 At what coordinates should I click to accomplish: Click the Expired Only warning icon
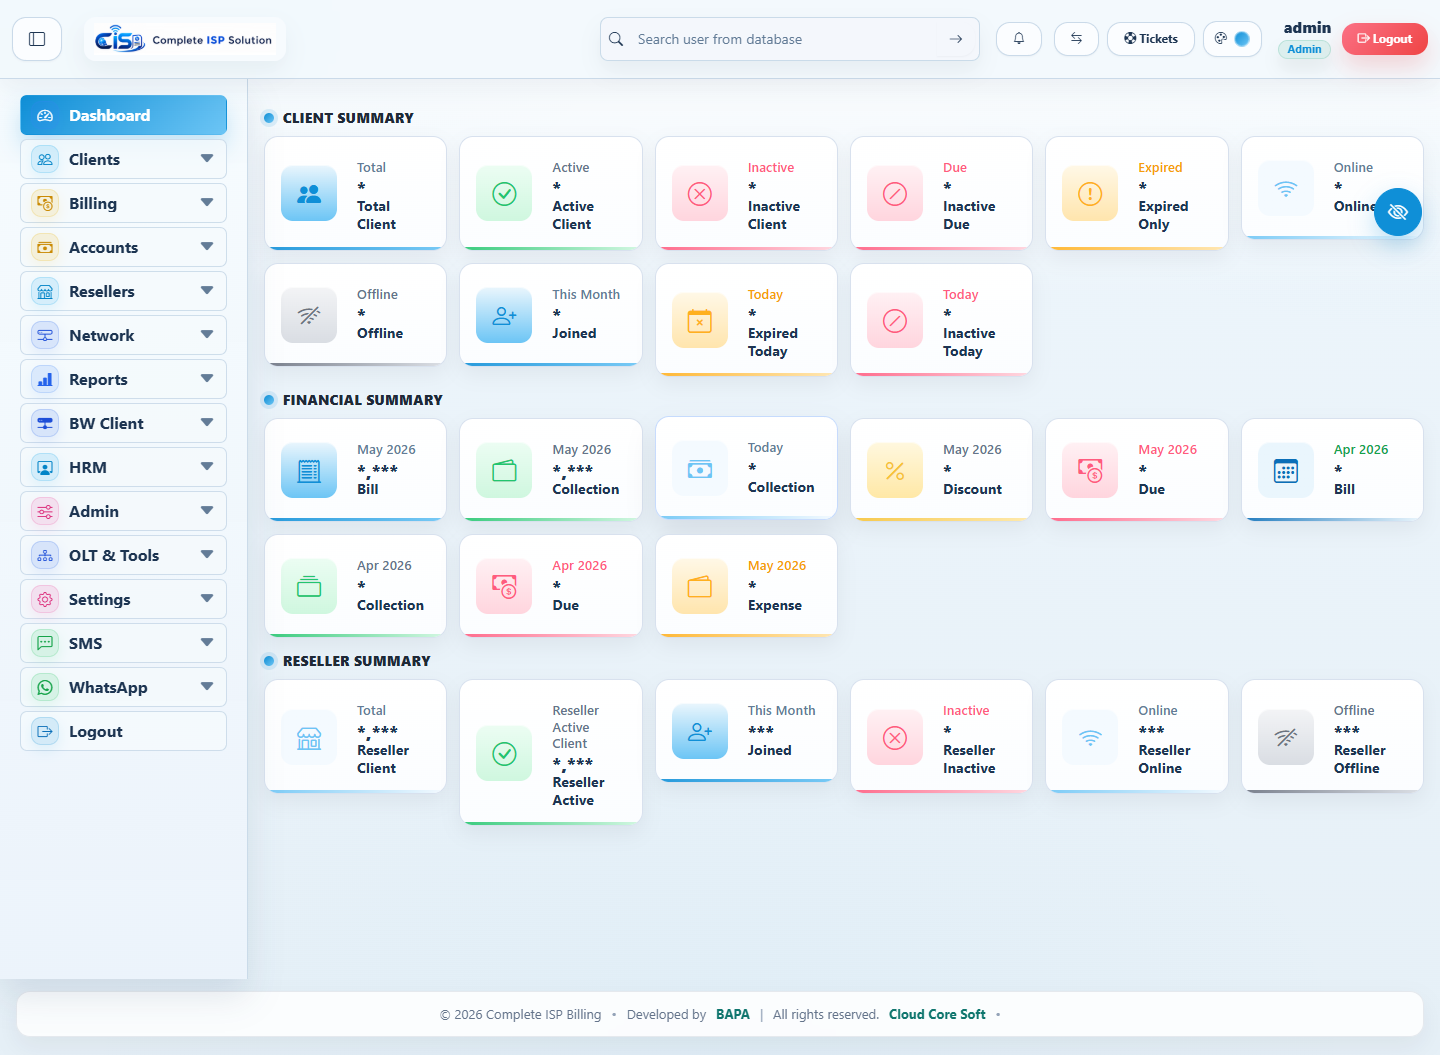pos(1090,193)
